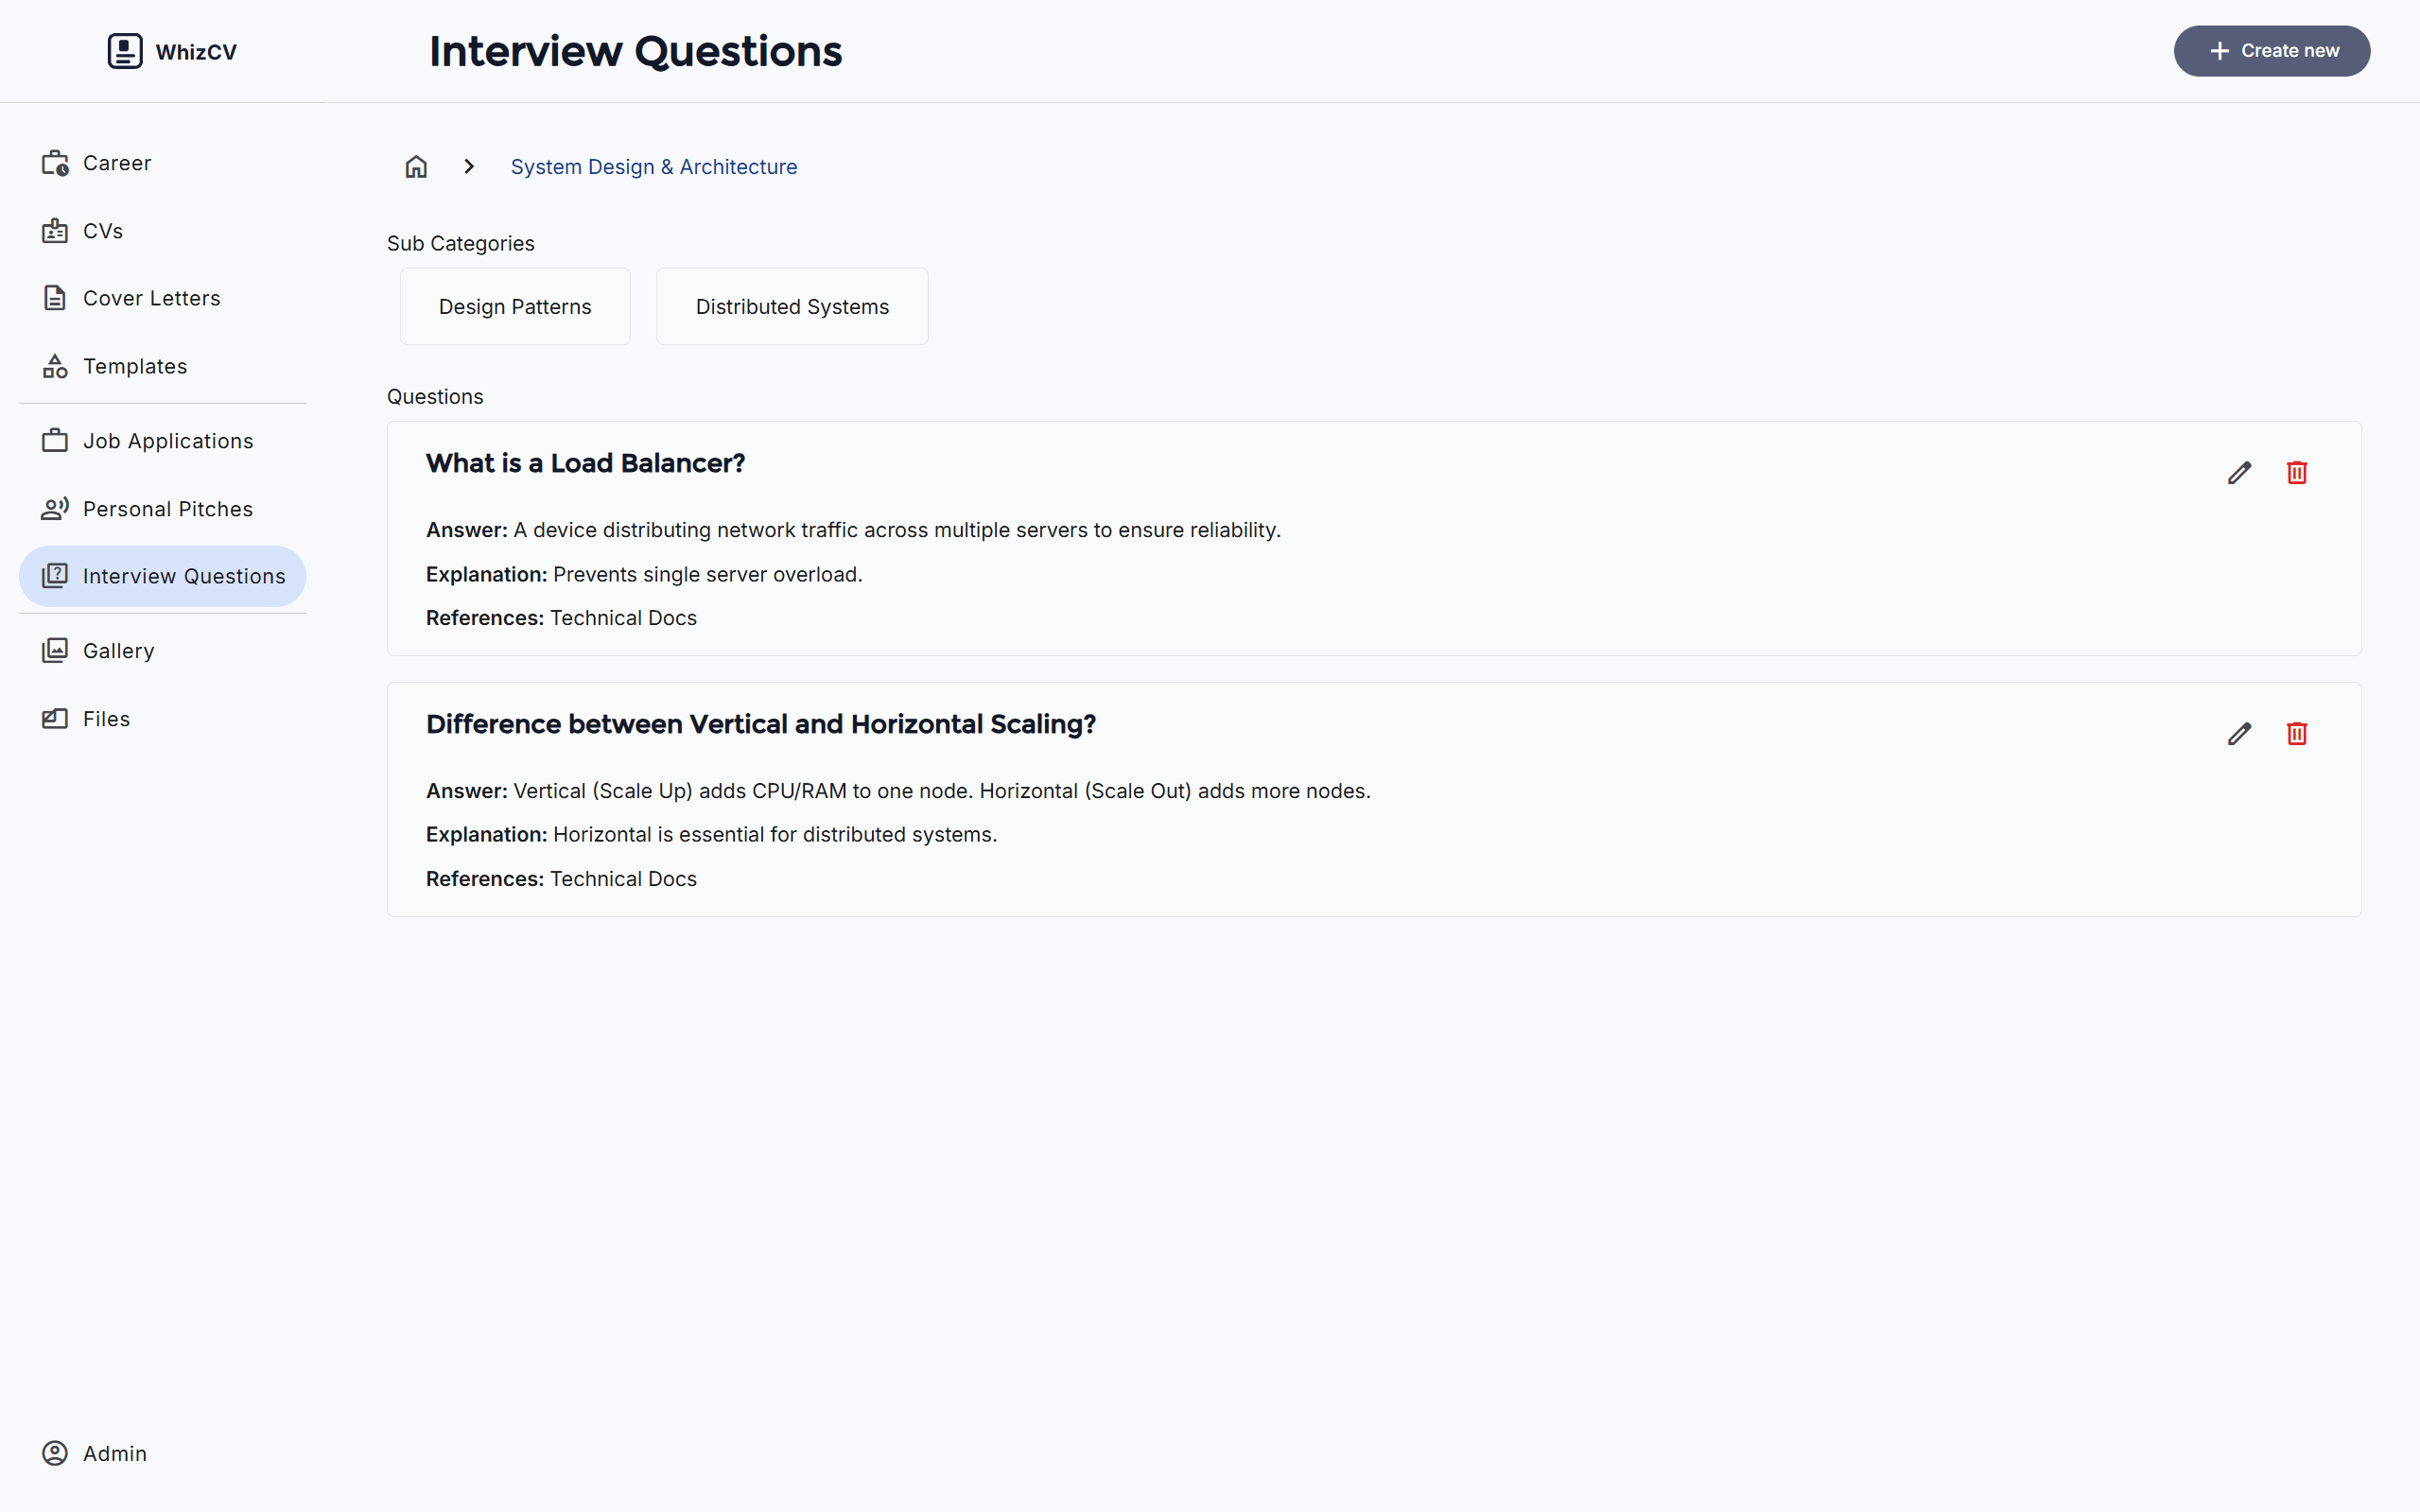Click the WhizCV logo icon
Screen dimensions: 2420x1512
[x=125, y=51]
